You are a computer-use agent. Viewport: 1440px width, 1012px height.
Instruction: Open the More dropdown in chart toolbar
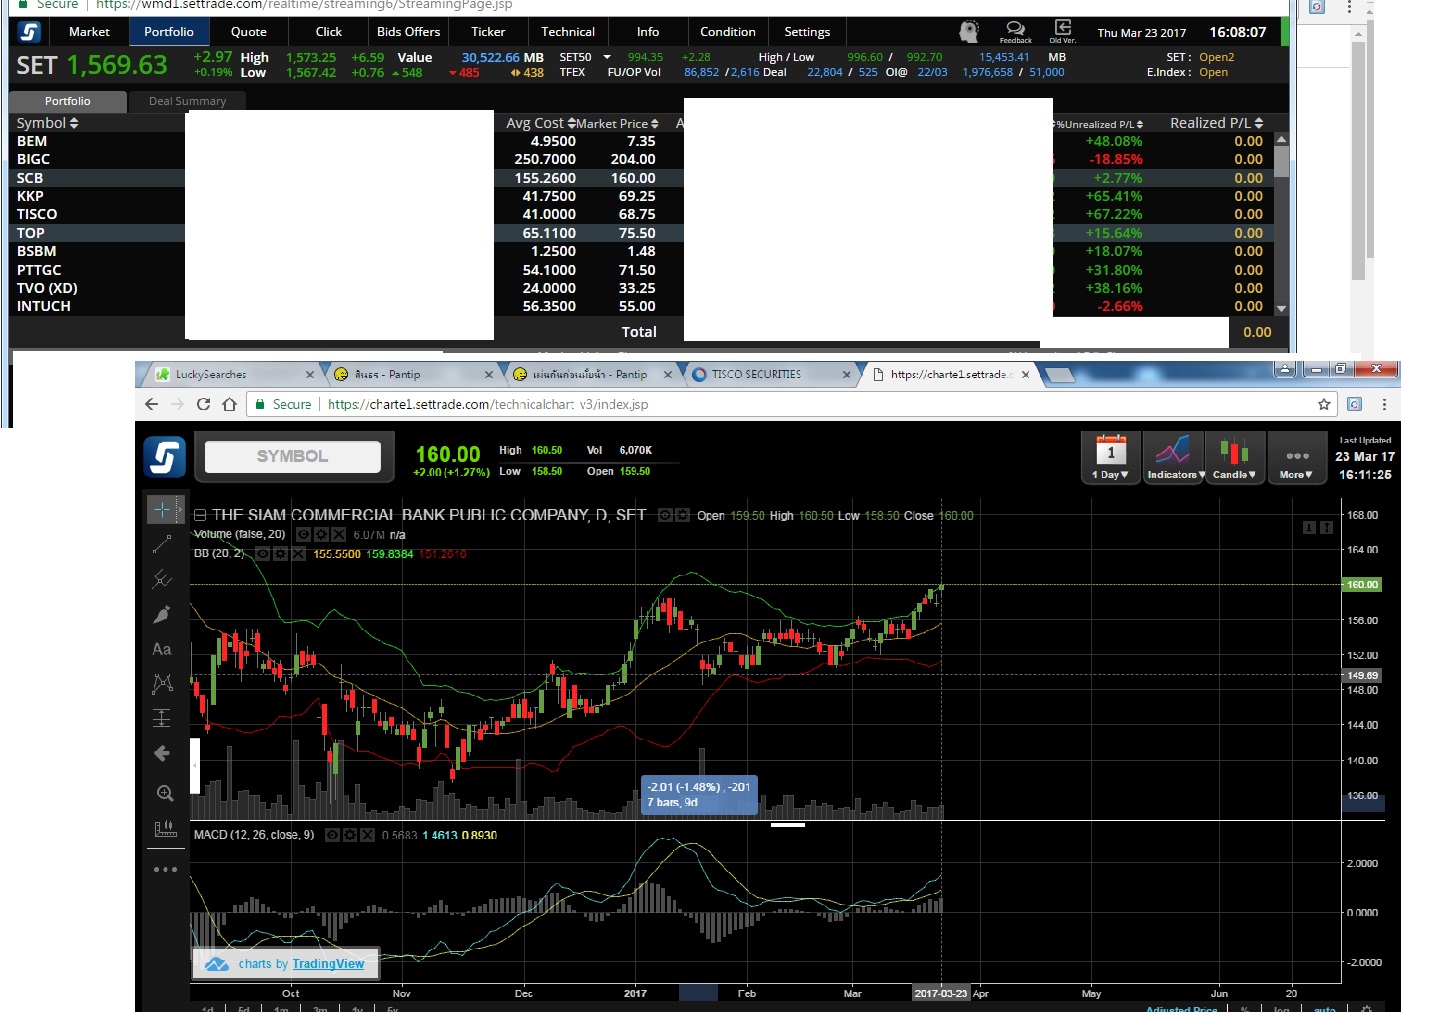pos(1297,458)
